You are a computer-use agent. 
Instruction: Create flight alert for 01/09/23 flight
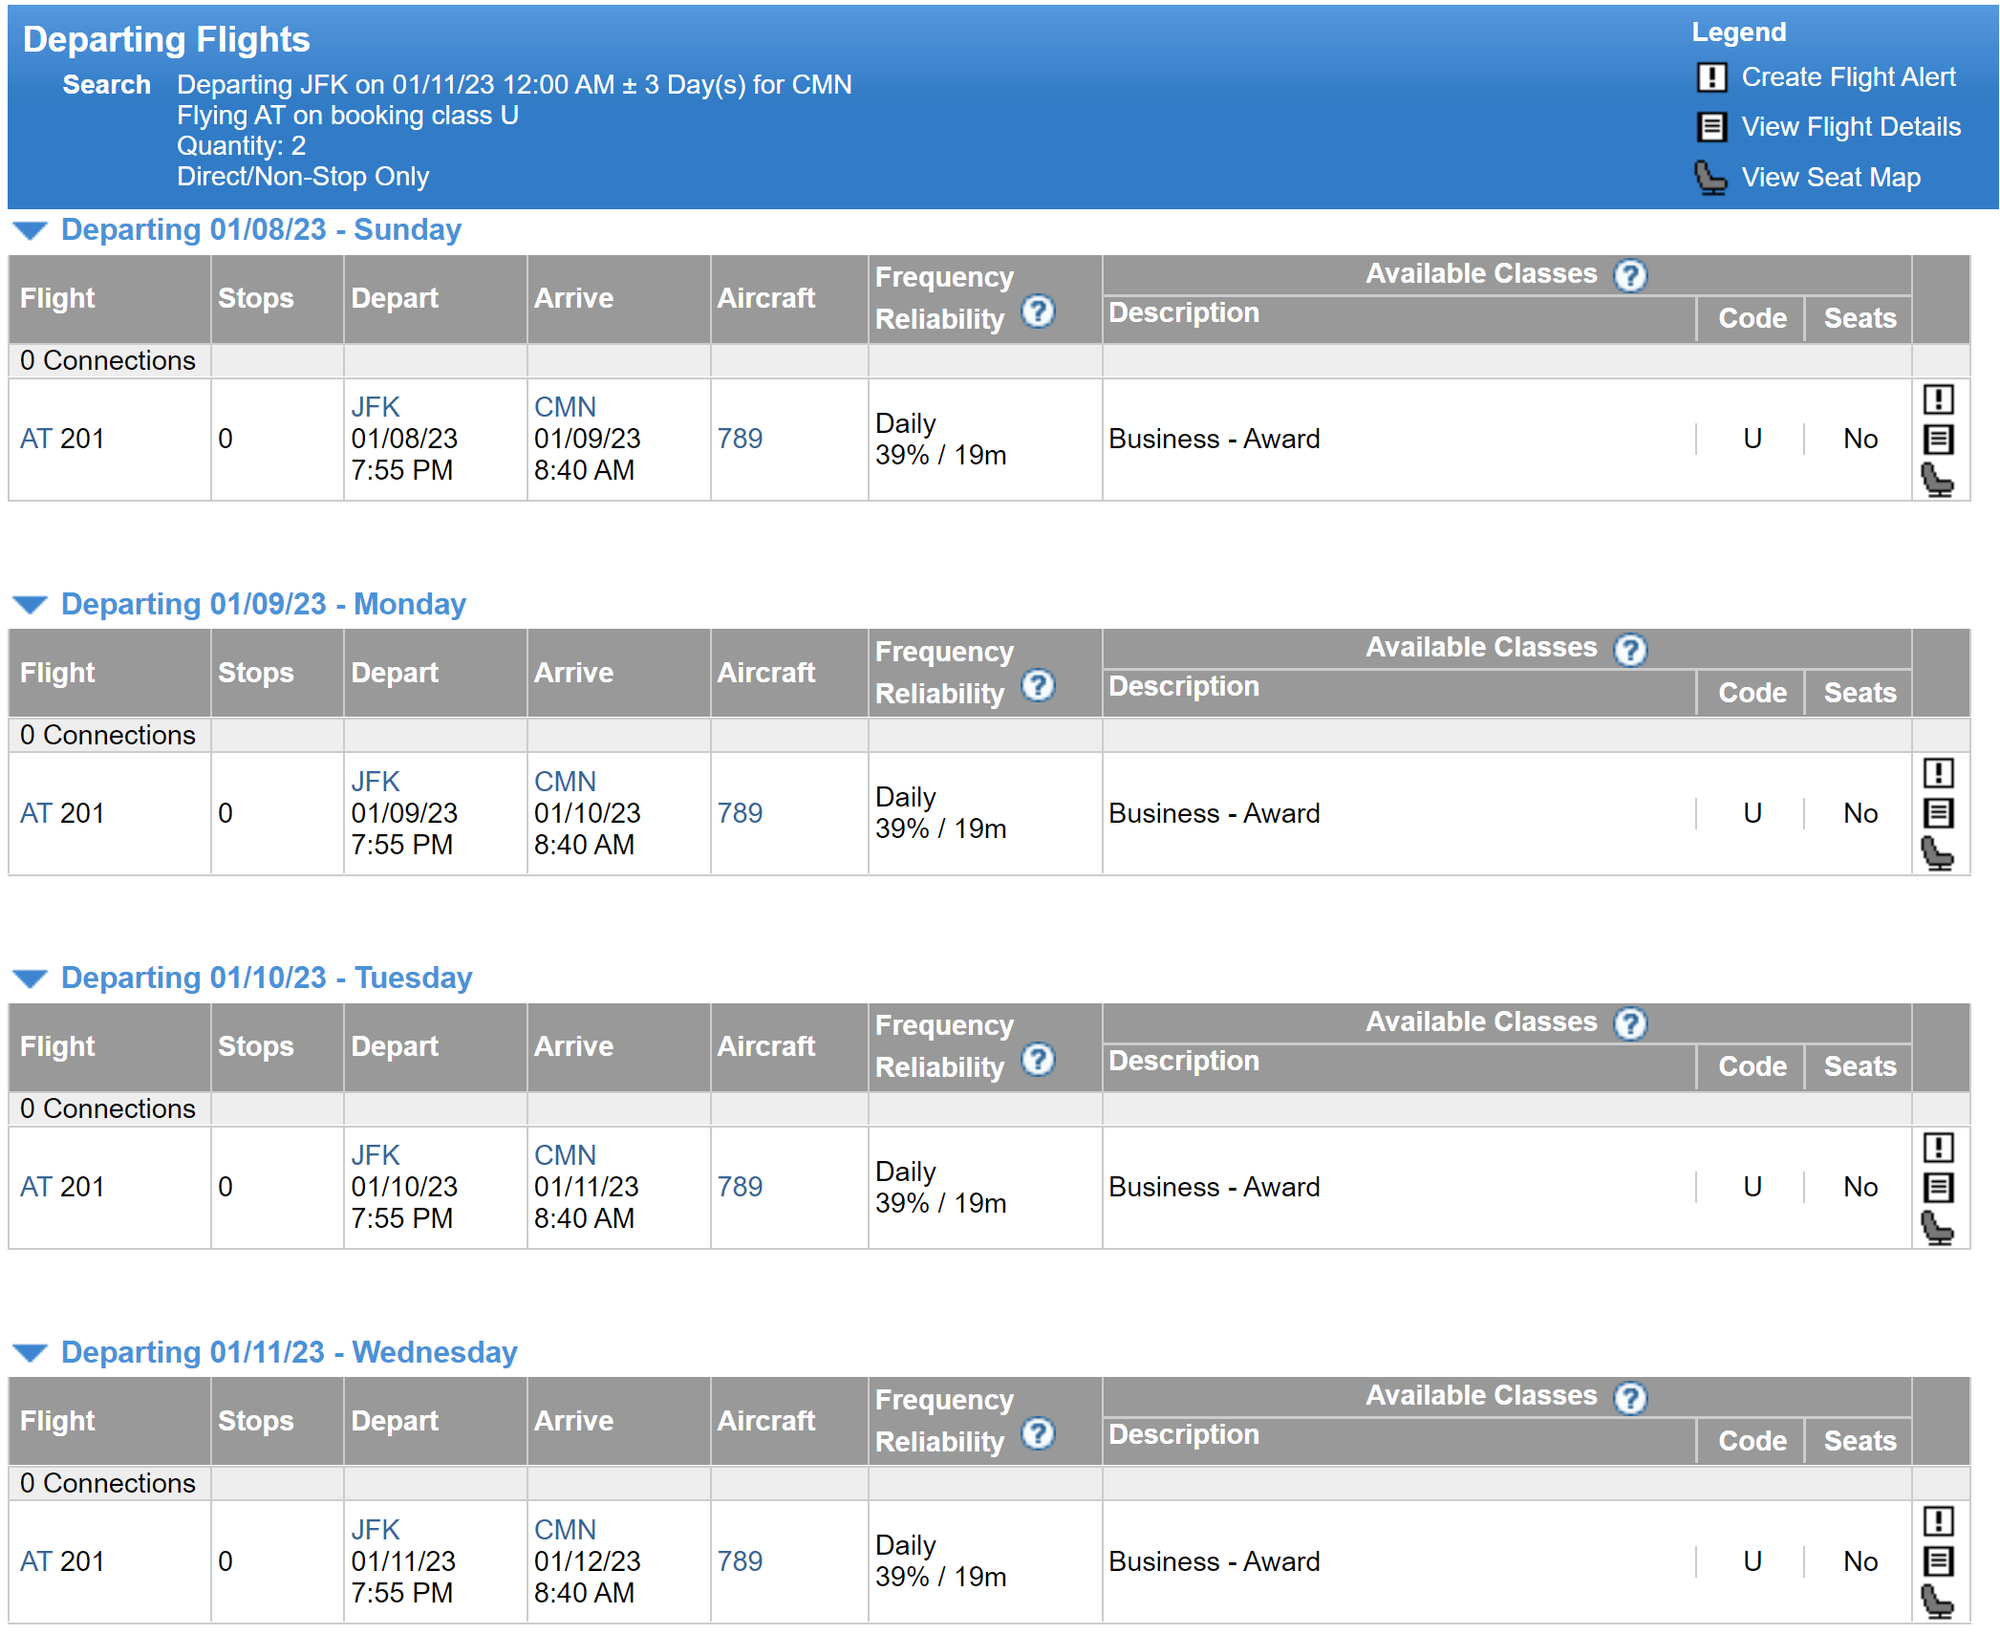pyautogui.click(x=1938, y=773)
